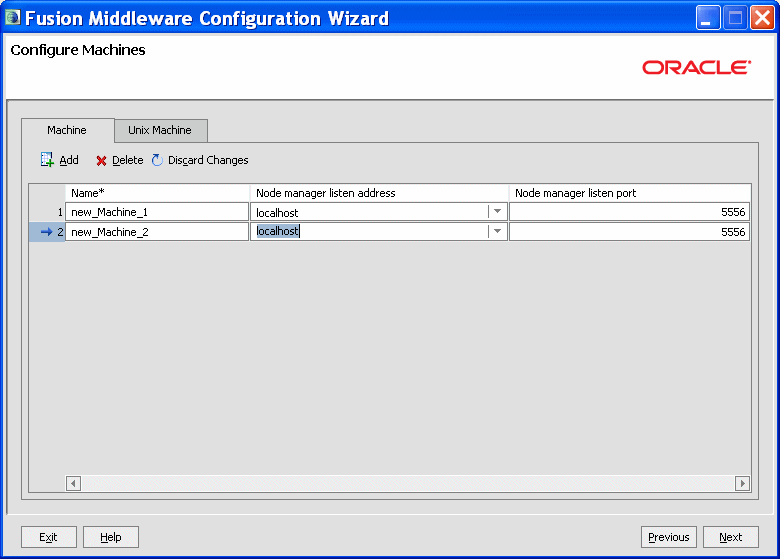
Task: Click the Fusion Middleware wizard title bar icon
Action: coord(12,17)
